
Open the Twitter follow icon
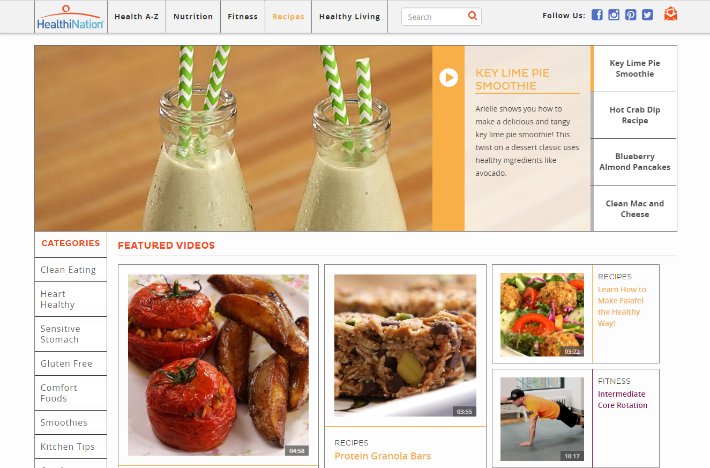(648, 15)
